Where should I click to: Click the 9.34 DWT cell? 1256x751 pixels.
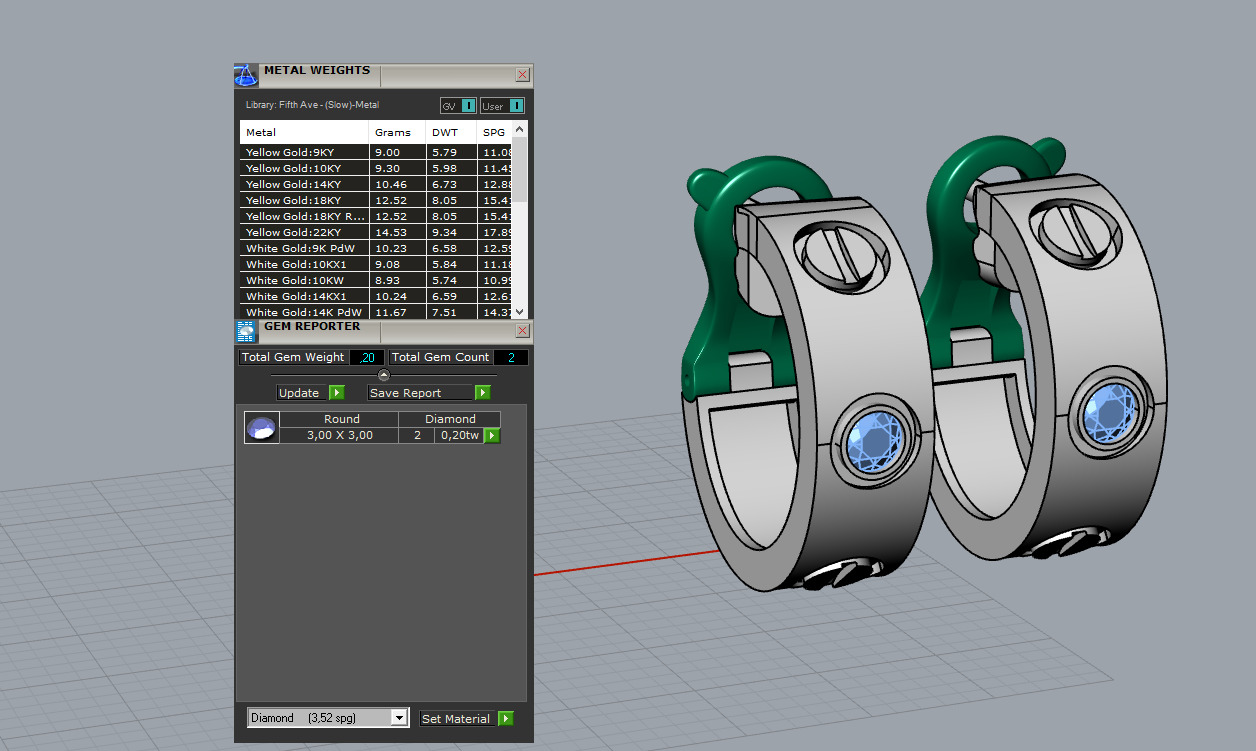[452, 232]
